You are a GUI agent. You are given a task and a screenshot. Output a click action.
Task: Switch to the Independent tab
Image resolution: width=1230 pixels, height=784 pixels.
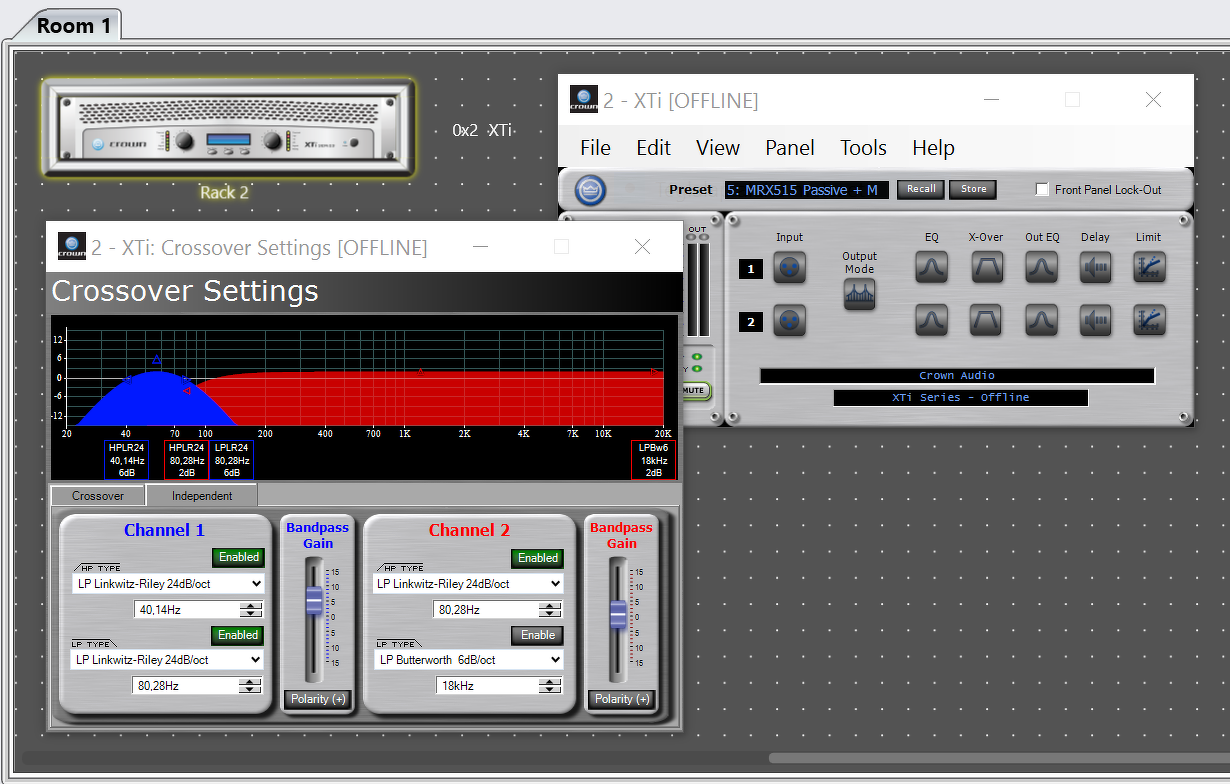click(x=202, y=496)
